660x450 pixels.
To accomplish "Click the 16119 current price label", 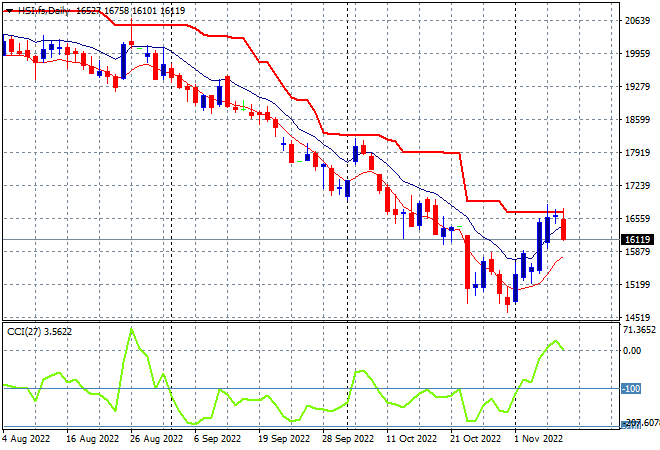I will 637,240.
